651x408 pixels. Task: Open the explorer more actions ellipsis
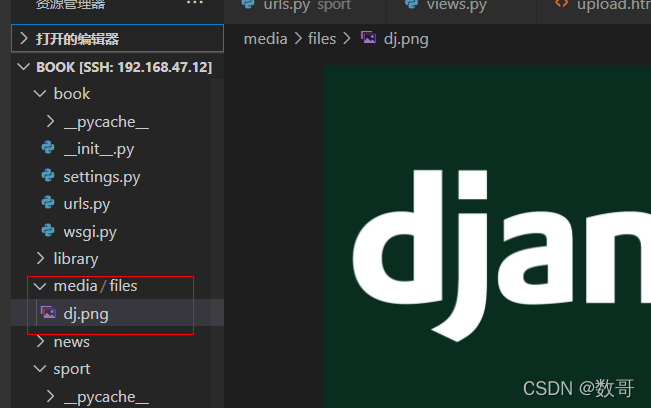195,3
